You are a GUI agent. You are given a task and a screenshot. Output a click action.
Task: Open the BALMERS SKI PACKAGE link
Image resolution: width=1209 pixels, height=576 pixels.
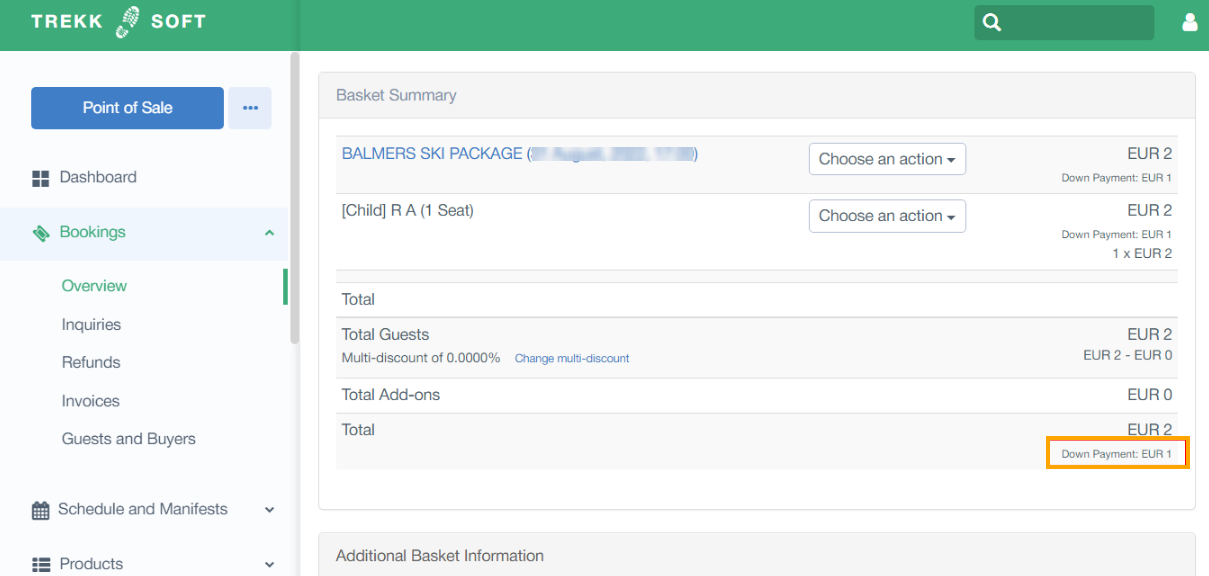(x=432, y=154)
